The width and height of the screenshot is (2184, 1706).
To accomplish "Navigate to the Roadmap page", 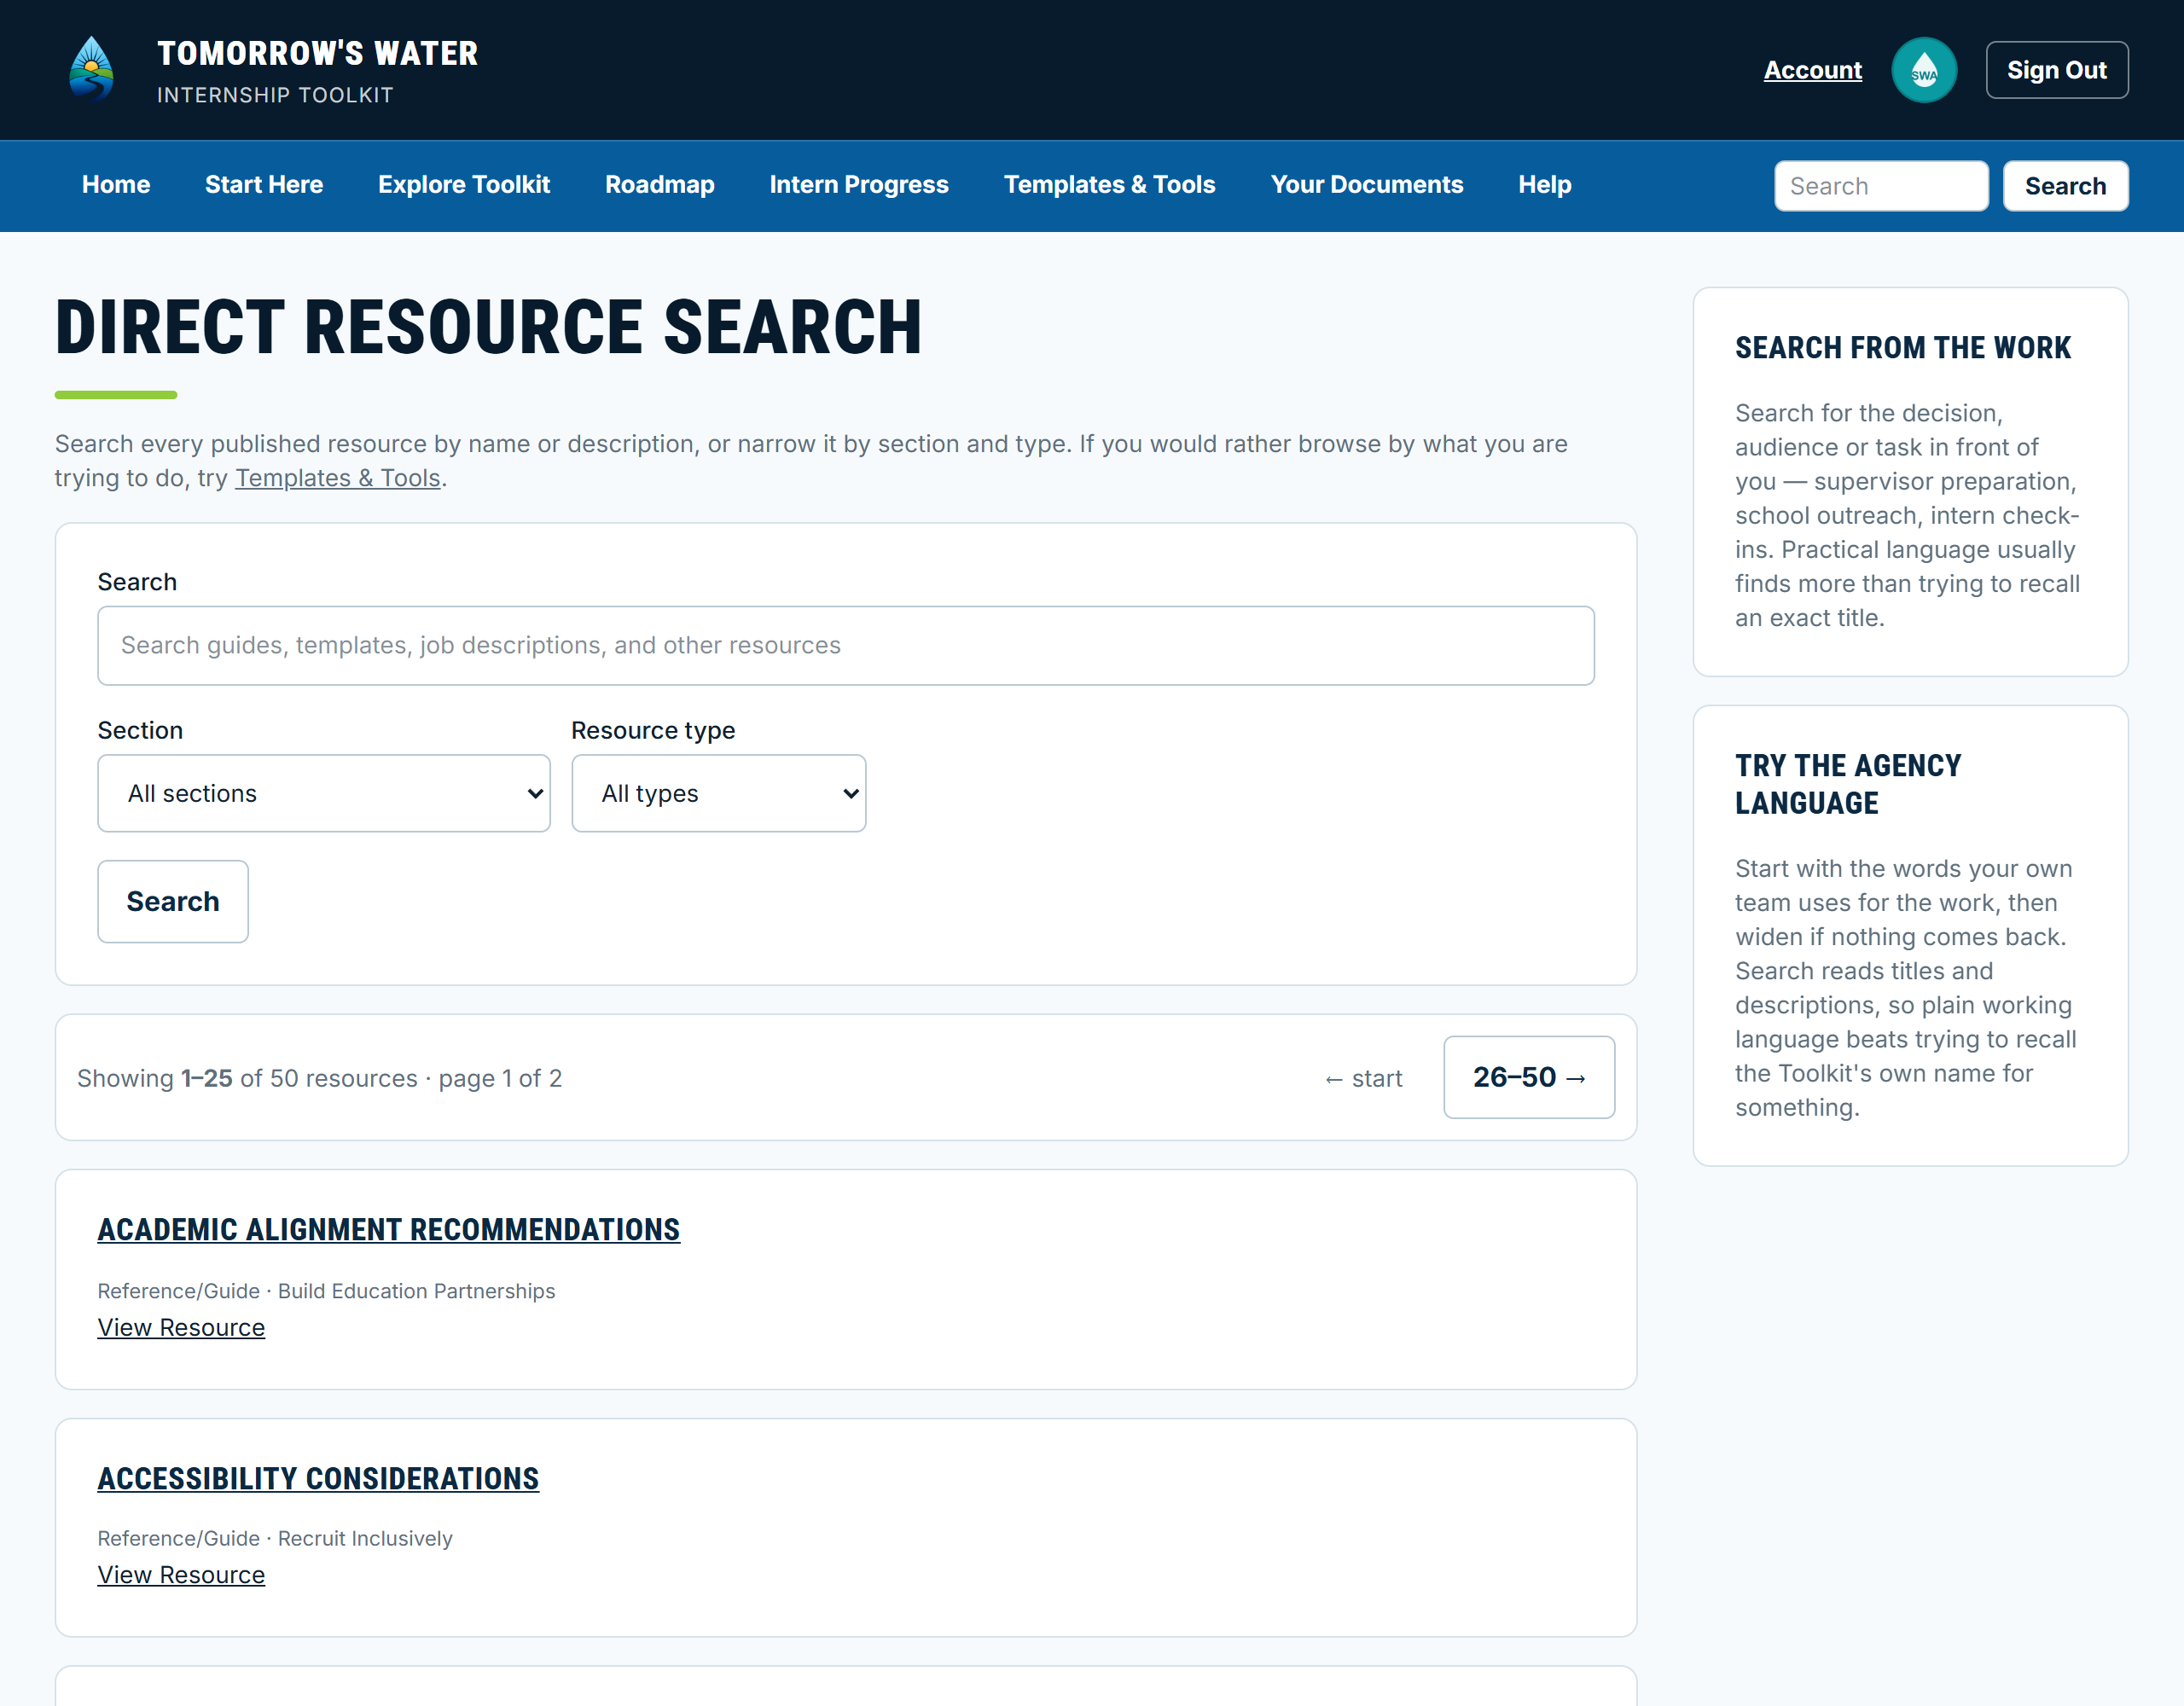I will (x=659, y=185).
